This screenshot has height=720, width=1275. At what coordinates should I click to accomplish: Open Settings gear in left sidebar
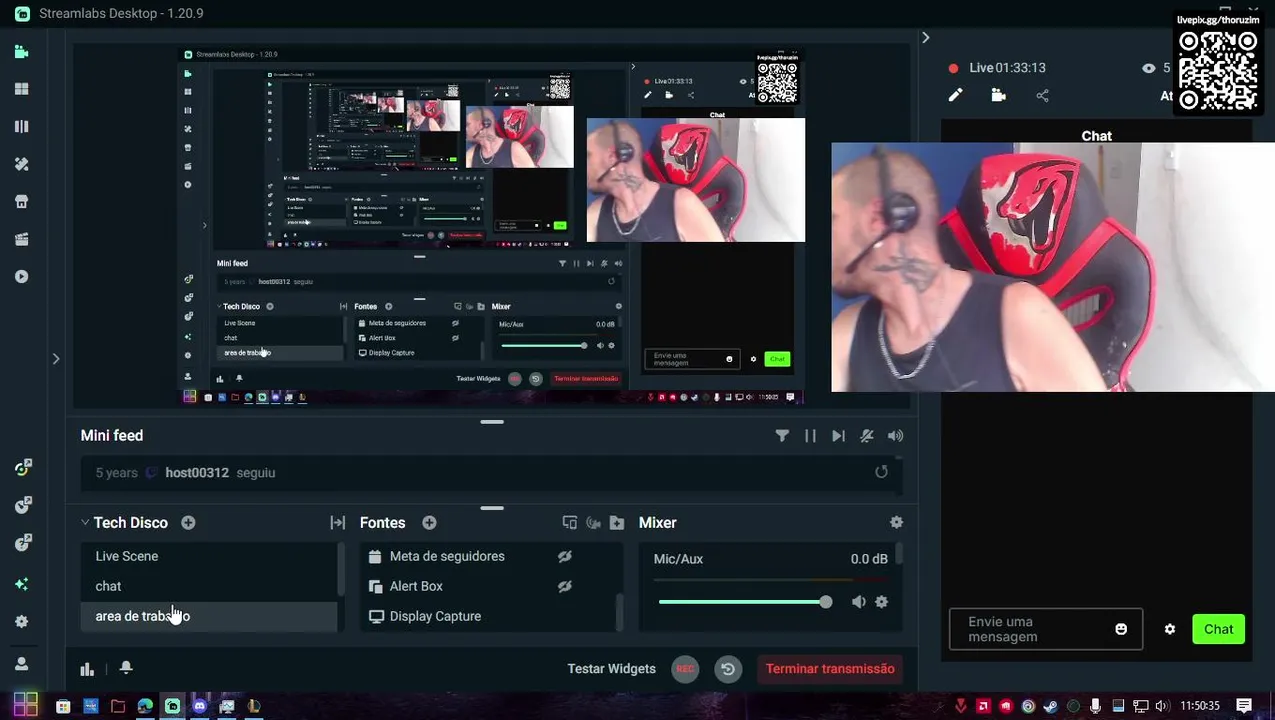click(21, 622)
